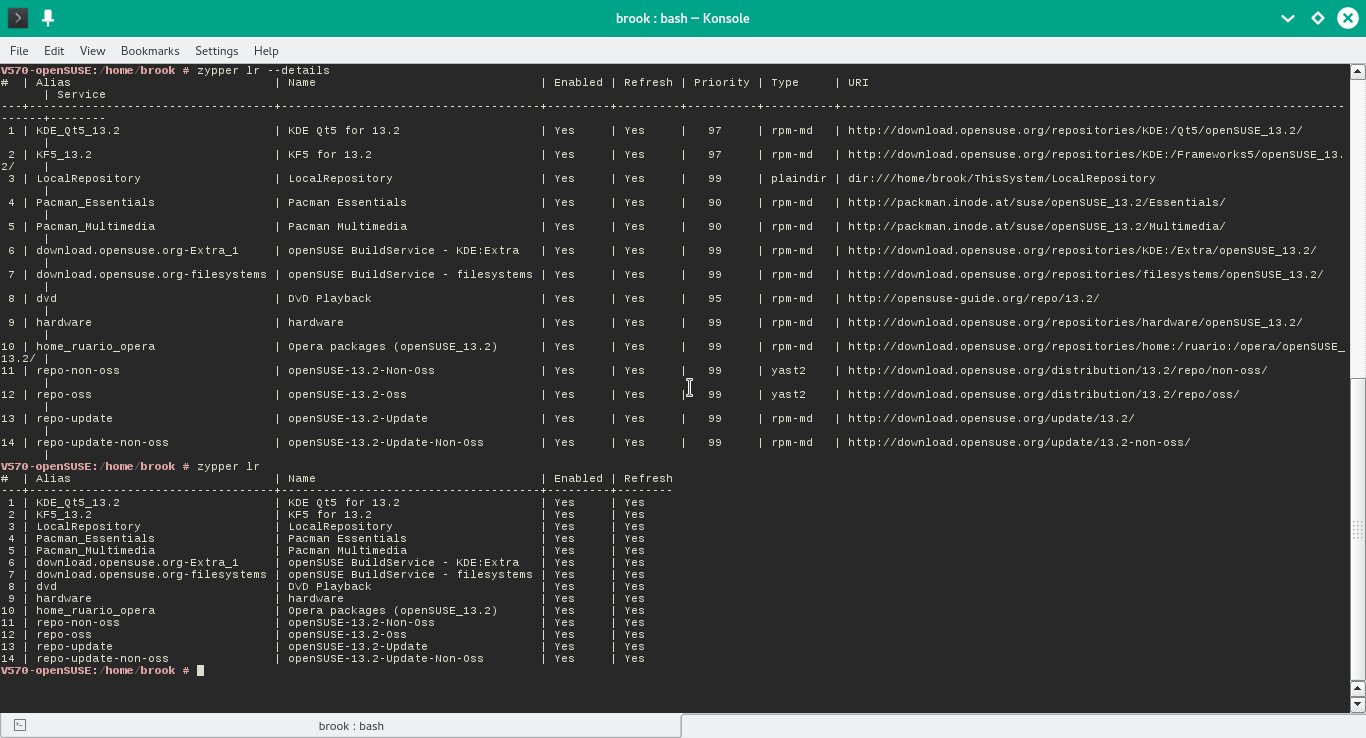
Task: Open the File menu
Action: [19, 51]
